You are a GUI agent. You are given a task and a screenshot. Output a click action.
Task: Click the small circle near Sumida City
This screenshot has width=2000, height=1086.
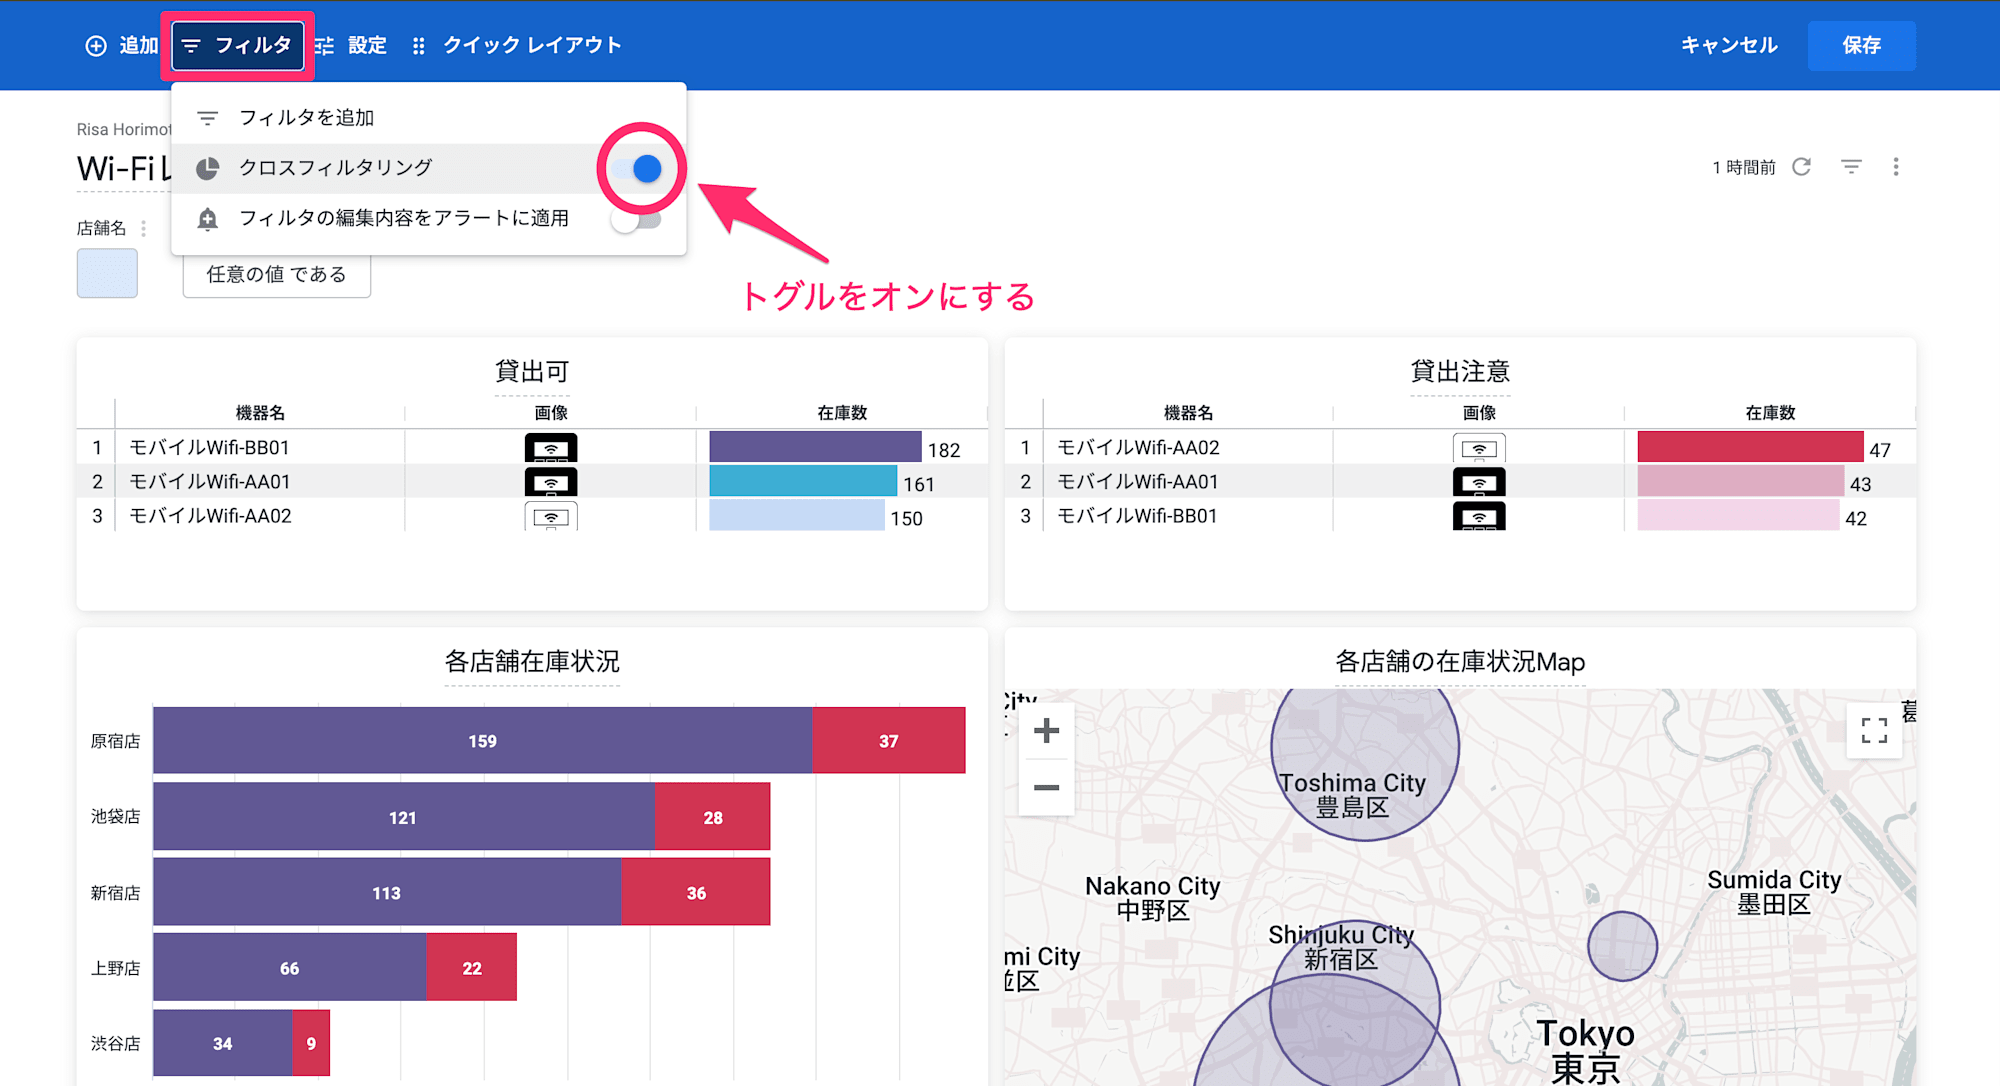click(1622, 946)
